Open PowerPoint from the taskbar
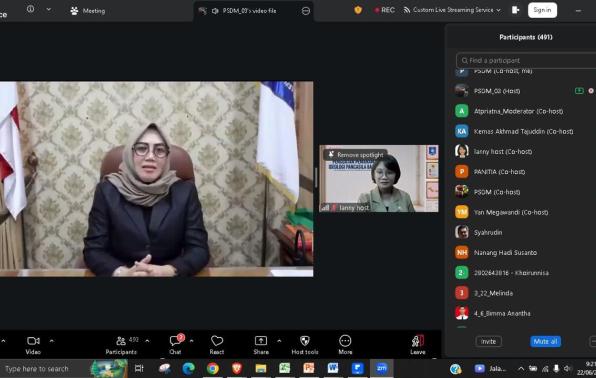596x378 pixels. (309, 368)
